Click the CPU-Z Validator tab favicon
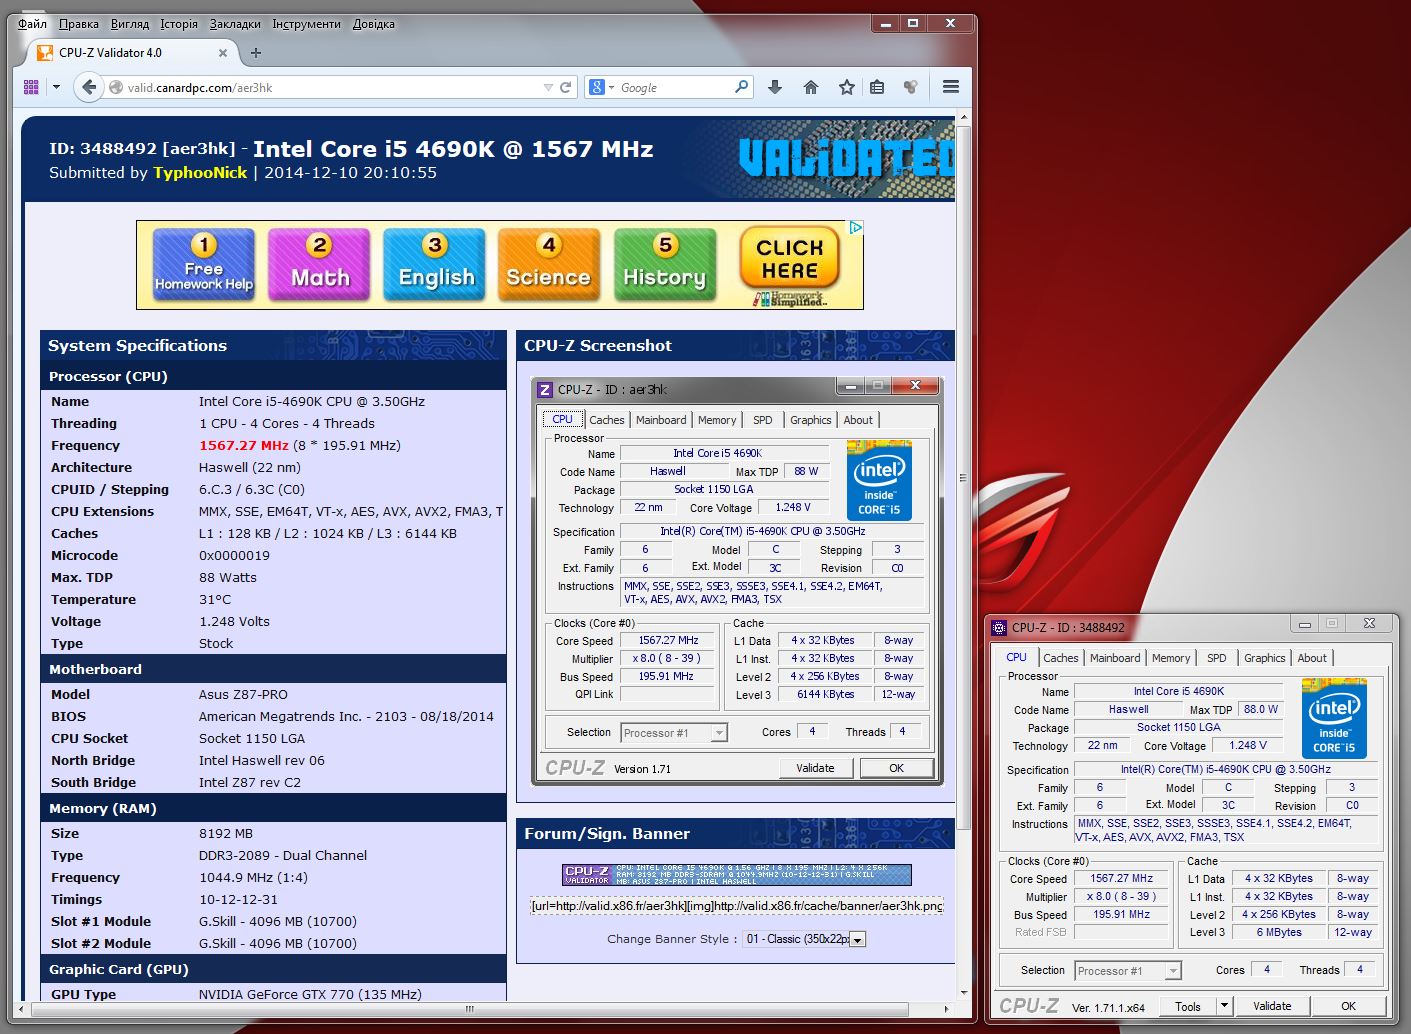1411x1034 pixels. (44, 53)
